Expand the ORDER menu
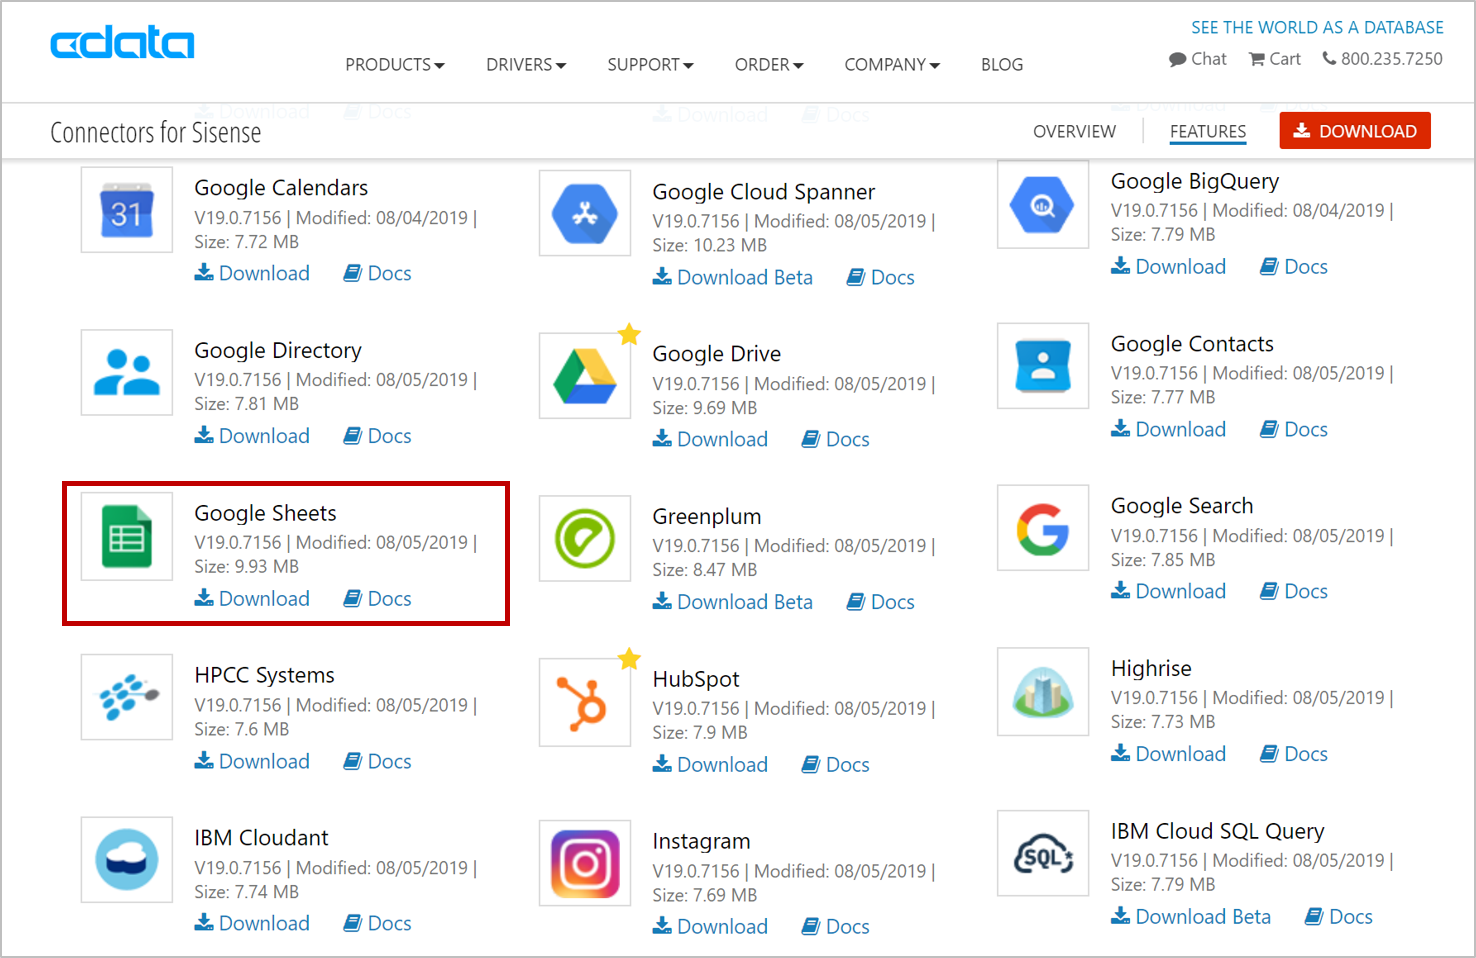The height and width of the screenshot is (958, 1476). click(x=769, y=65)
